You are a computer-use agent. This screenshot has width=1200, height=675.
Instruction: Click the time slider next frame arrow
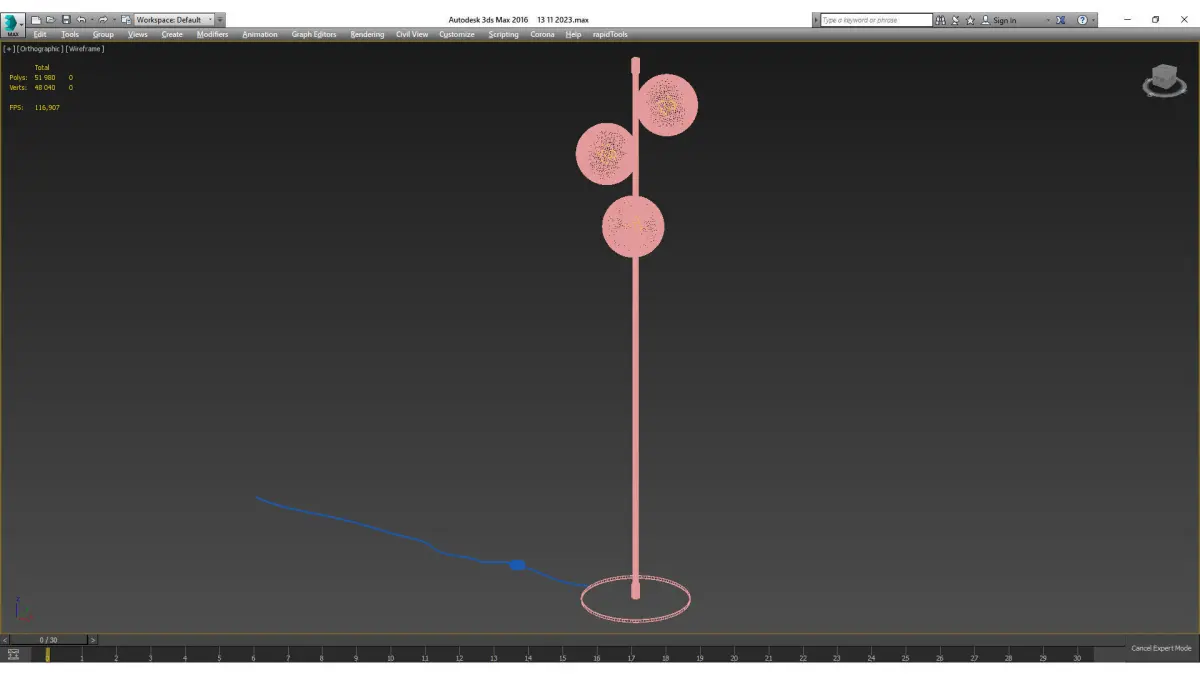pos(93,640)
